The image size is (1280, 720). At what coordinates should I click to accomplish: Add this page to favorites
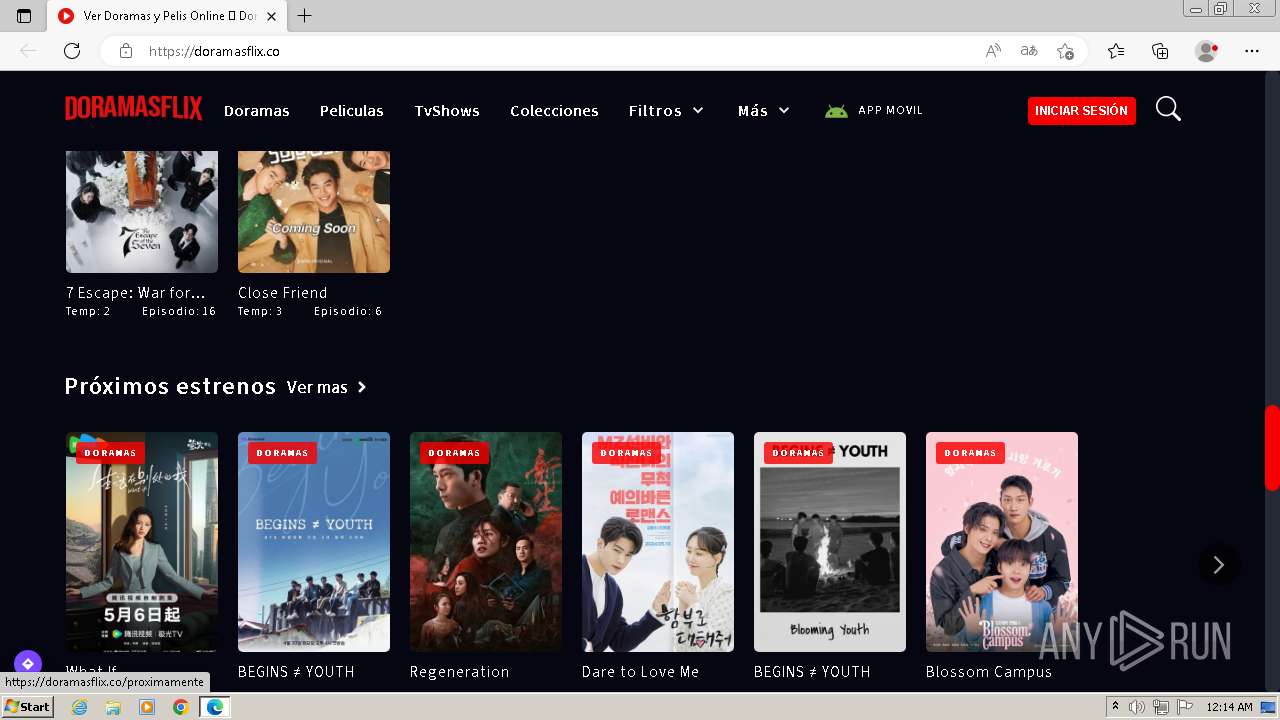pos(1065,51)
